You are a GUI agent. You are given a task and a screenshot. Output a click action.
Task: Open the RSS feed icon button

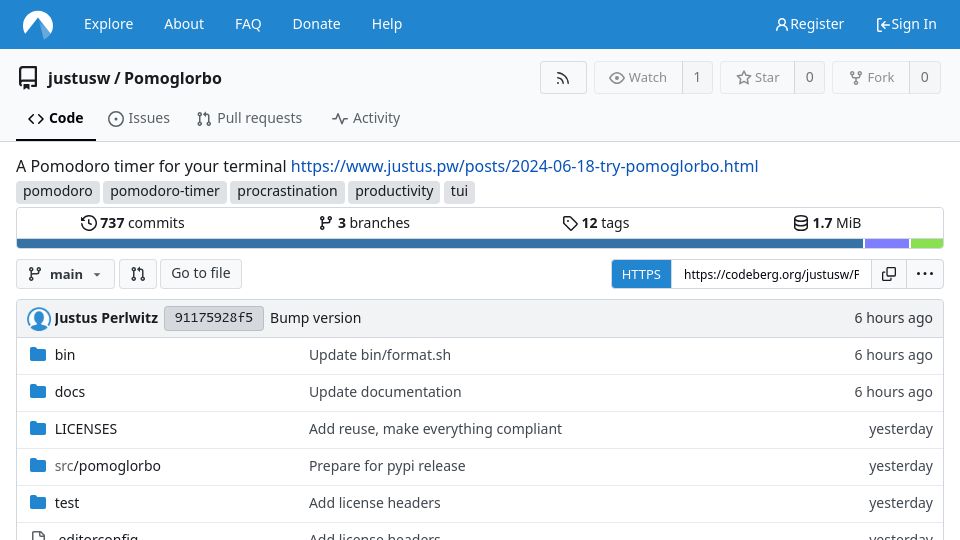click(563, 78)
